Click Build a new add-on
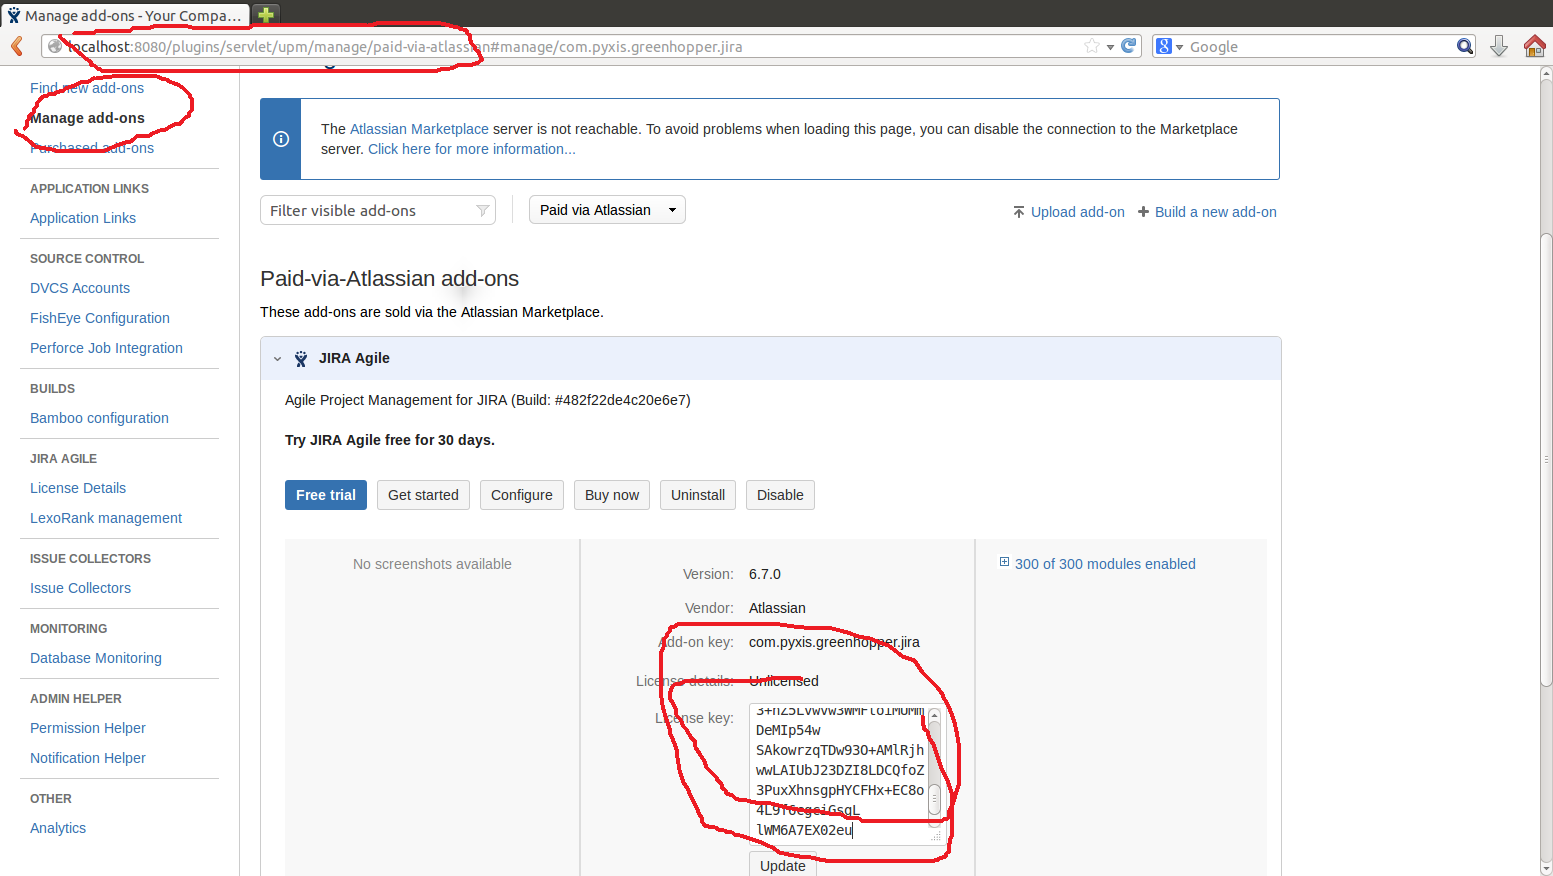Screen dimensions: 1553x876 click(1207, 212)
